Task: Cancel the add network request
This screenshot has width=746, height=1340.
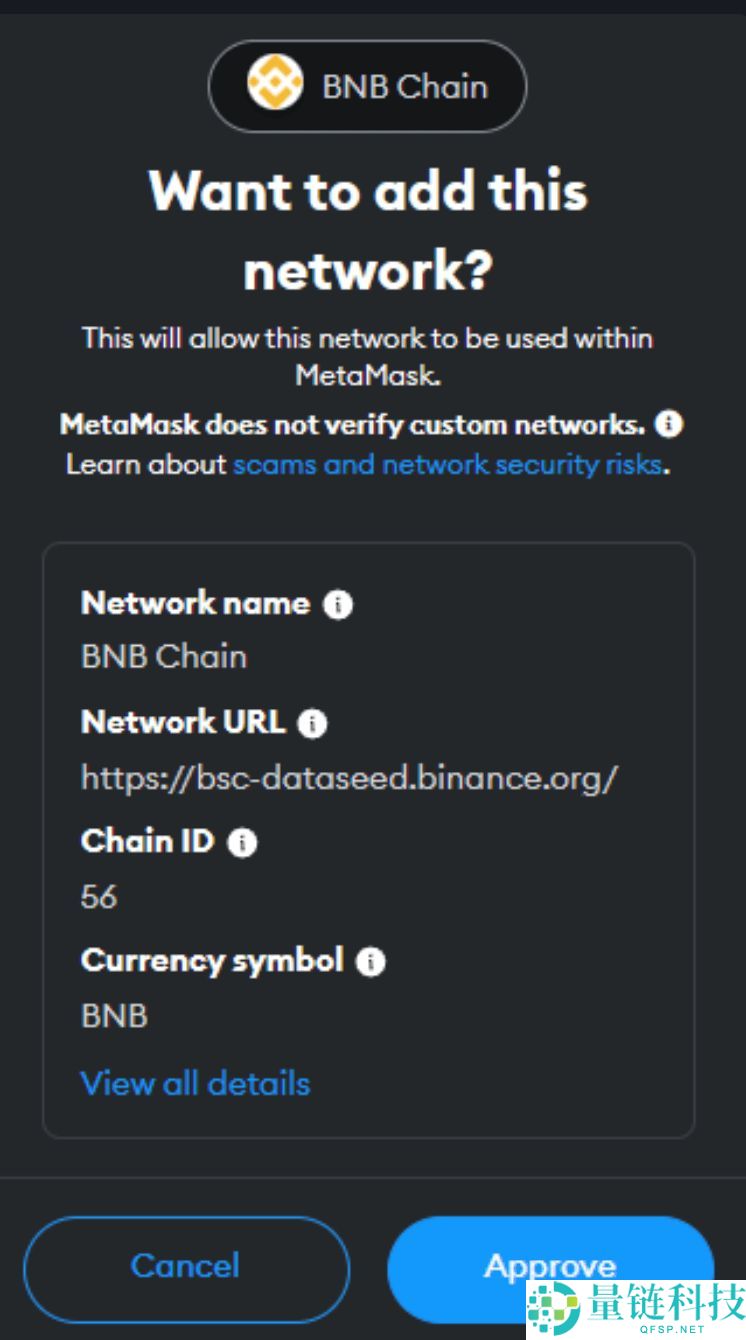Action: tap(185, 1266)
